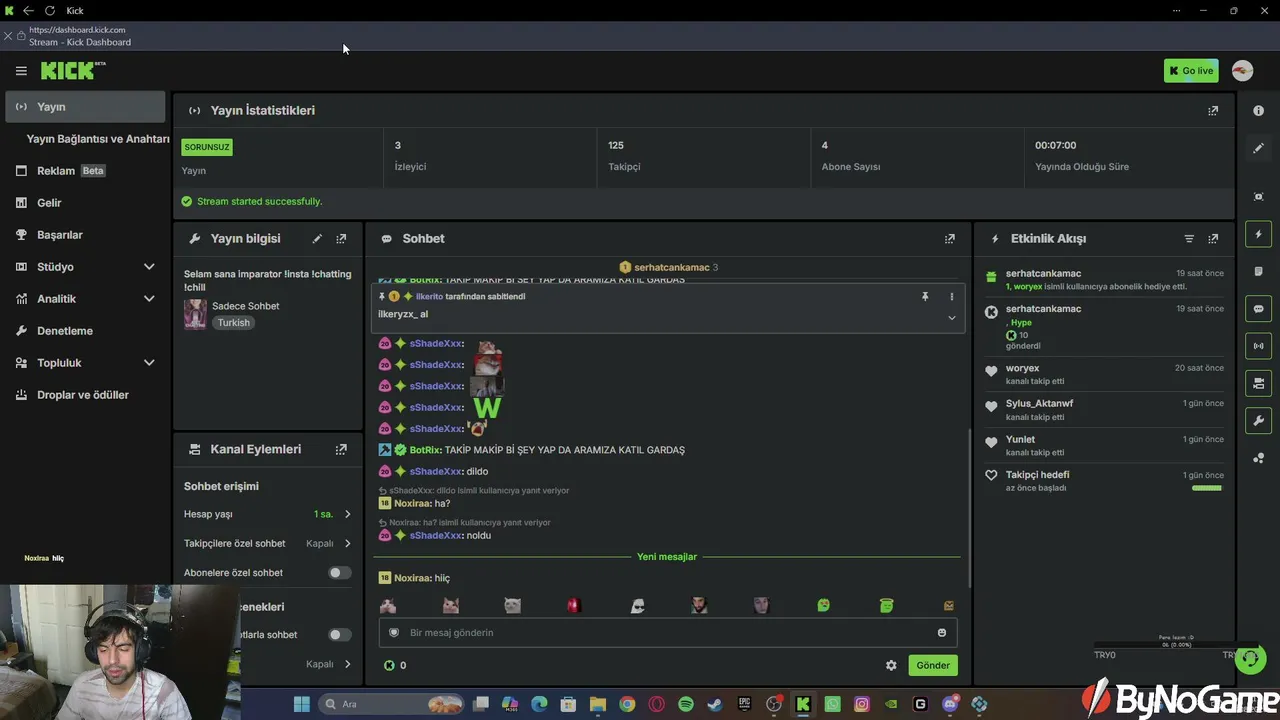Click the pencil icon in right sidebar
The image size is (1280, 720).
click(1258, 148)
